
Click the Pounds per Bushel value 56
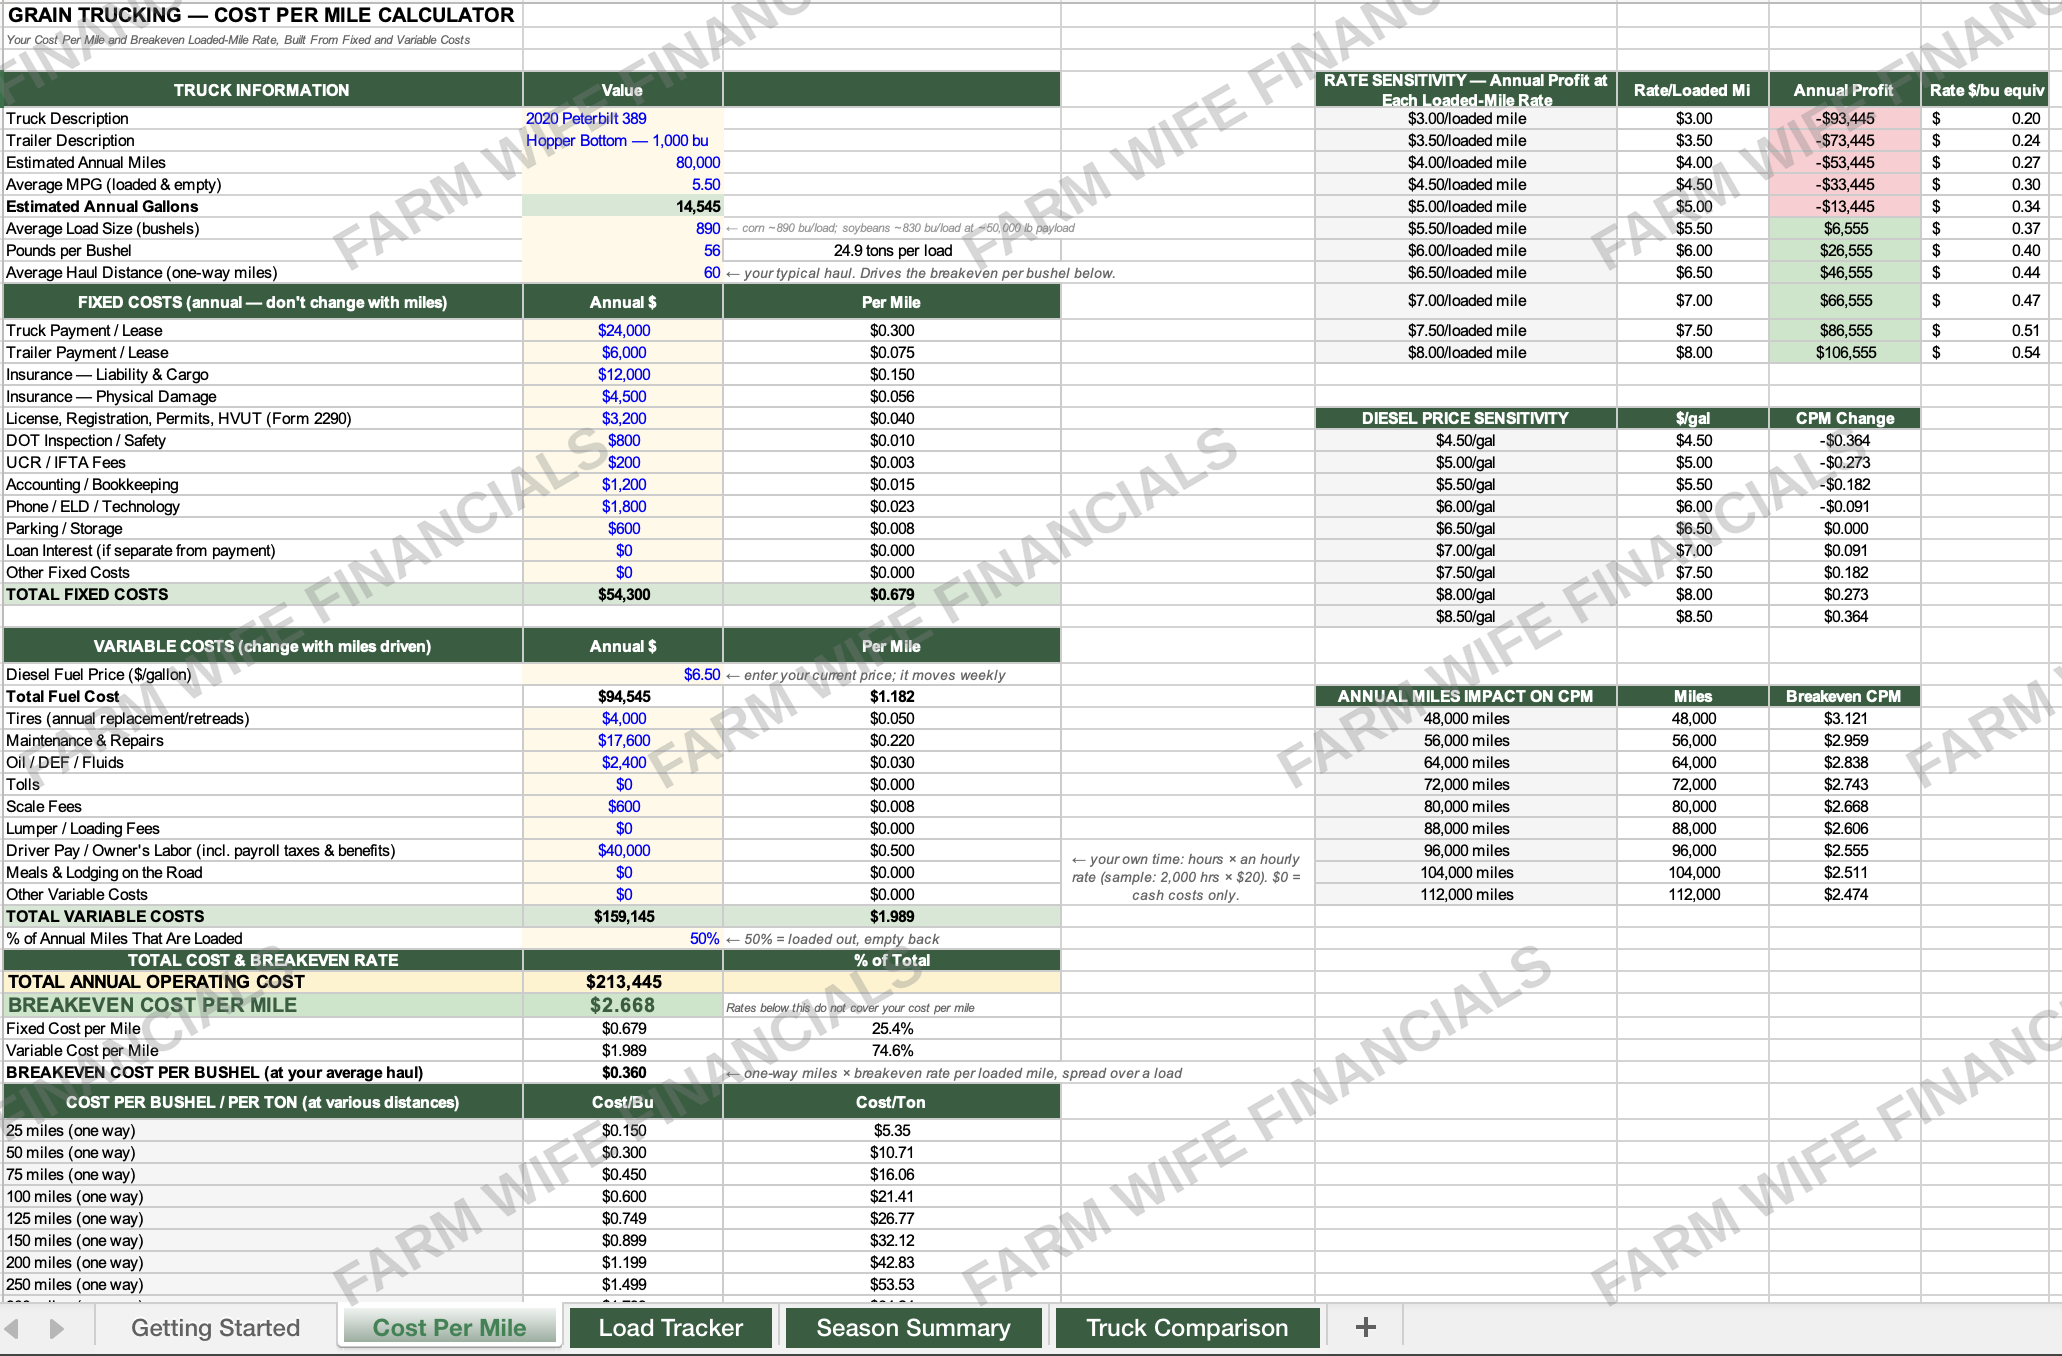point(622,250)
